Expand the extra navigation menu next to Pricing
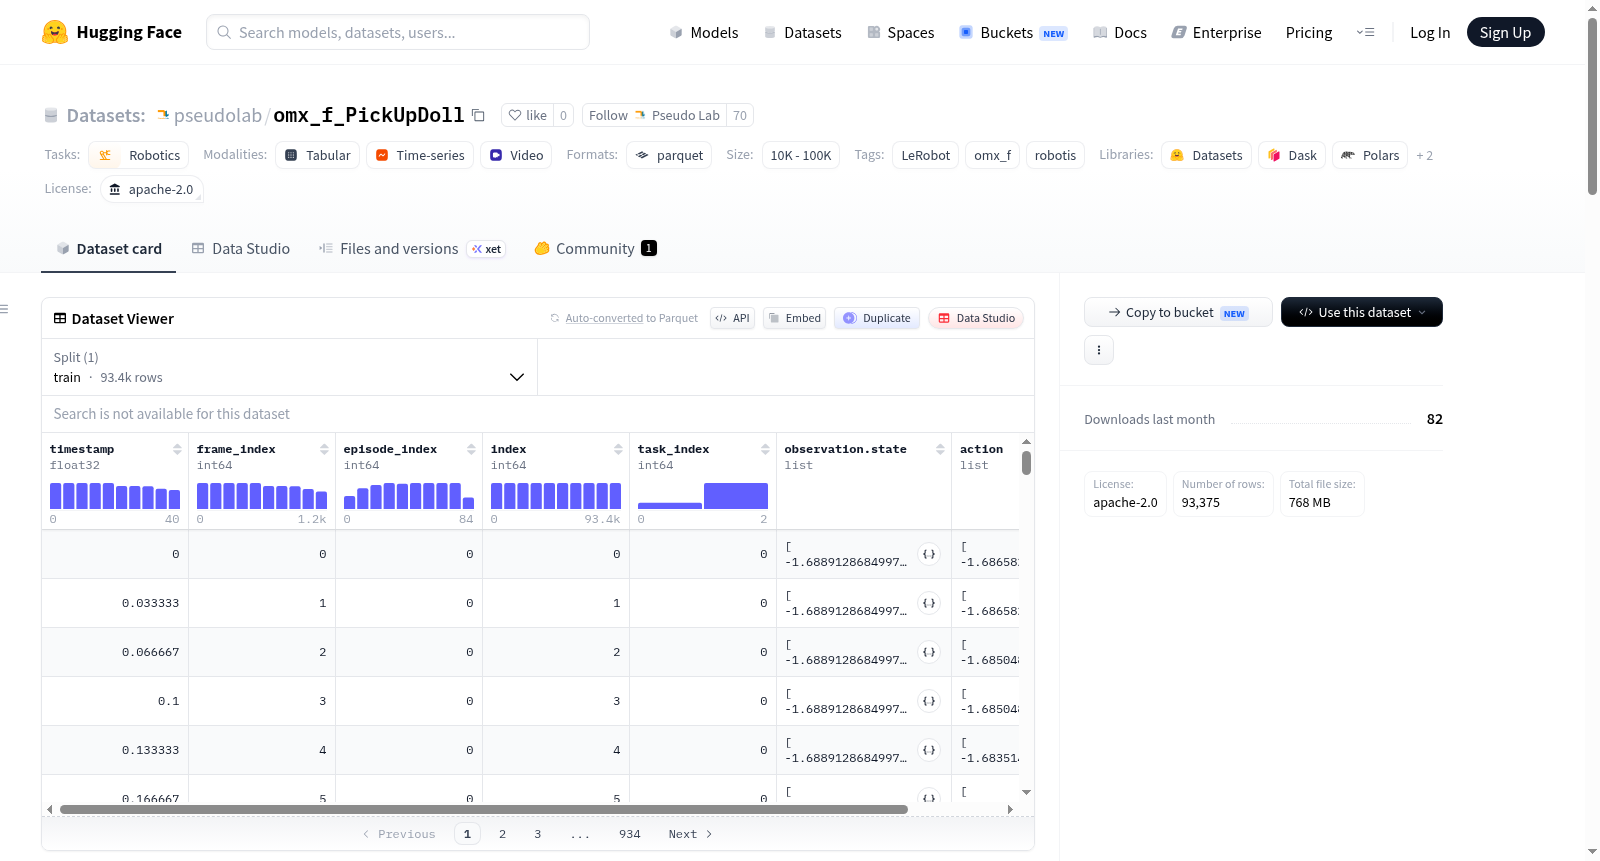Image resolution: width=1600 pixels, height=861 pixels. click(x=1365, y=32)
